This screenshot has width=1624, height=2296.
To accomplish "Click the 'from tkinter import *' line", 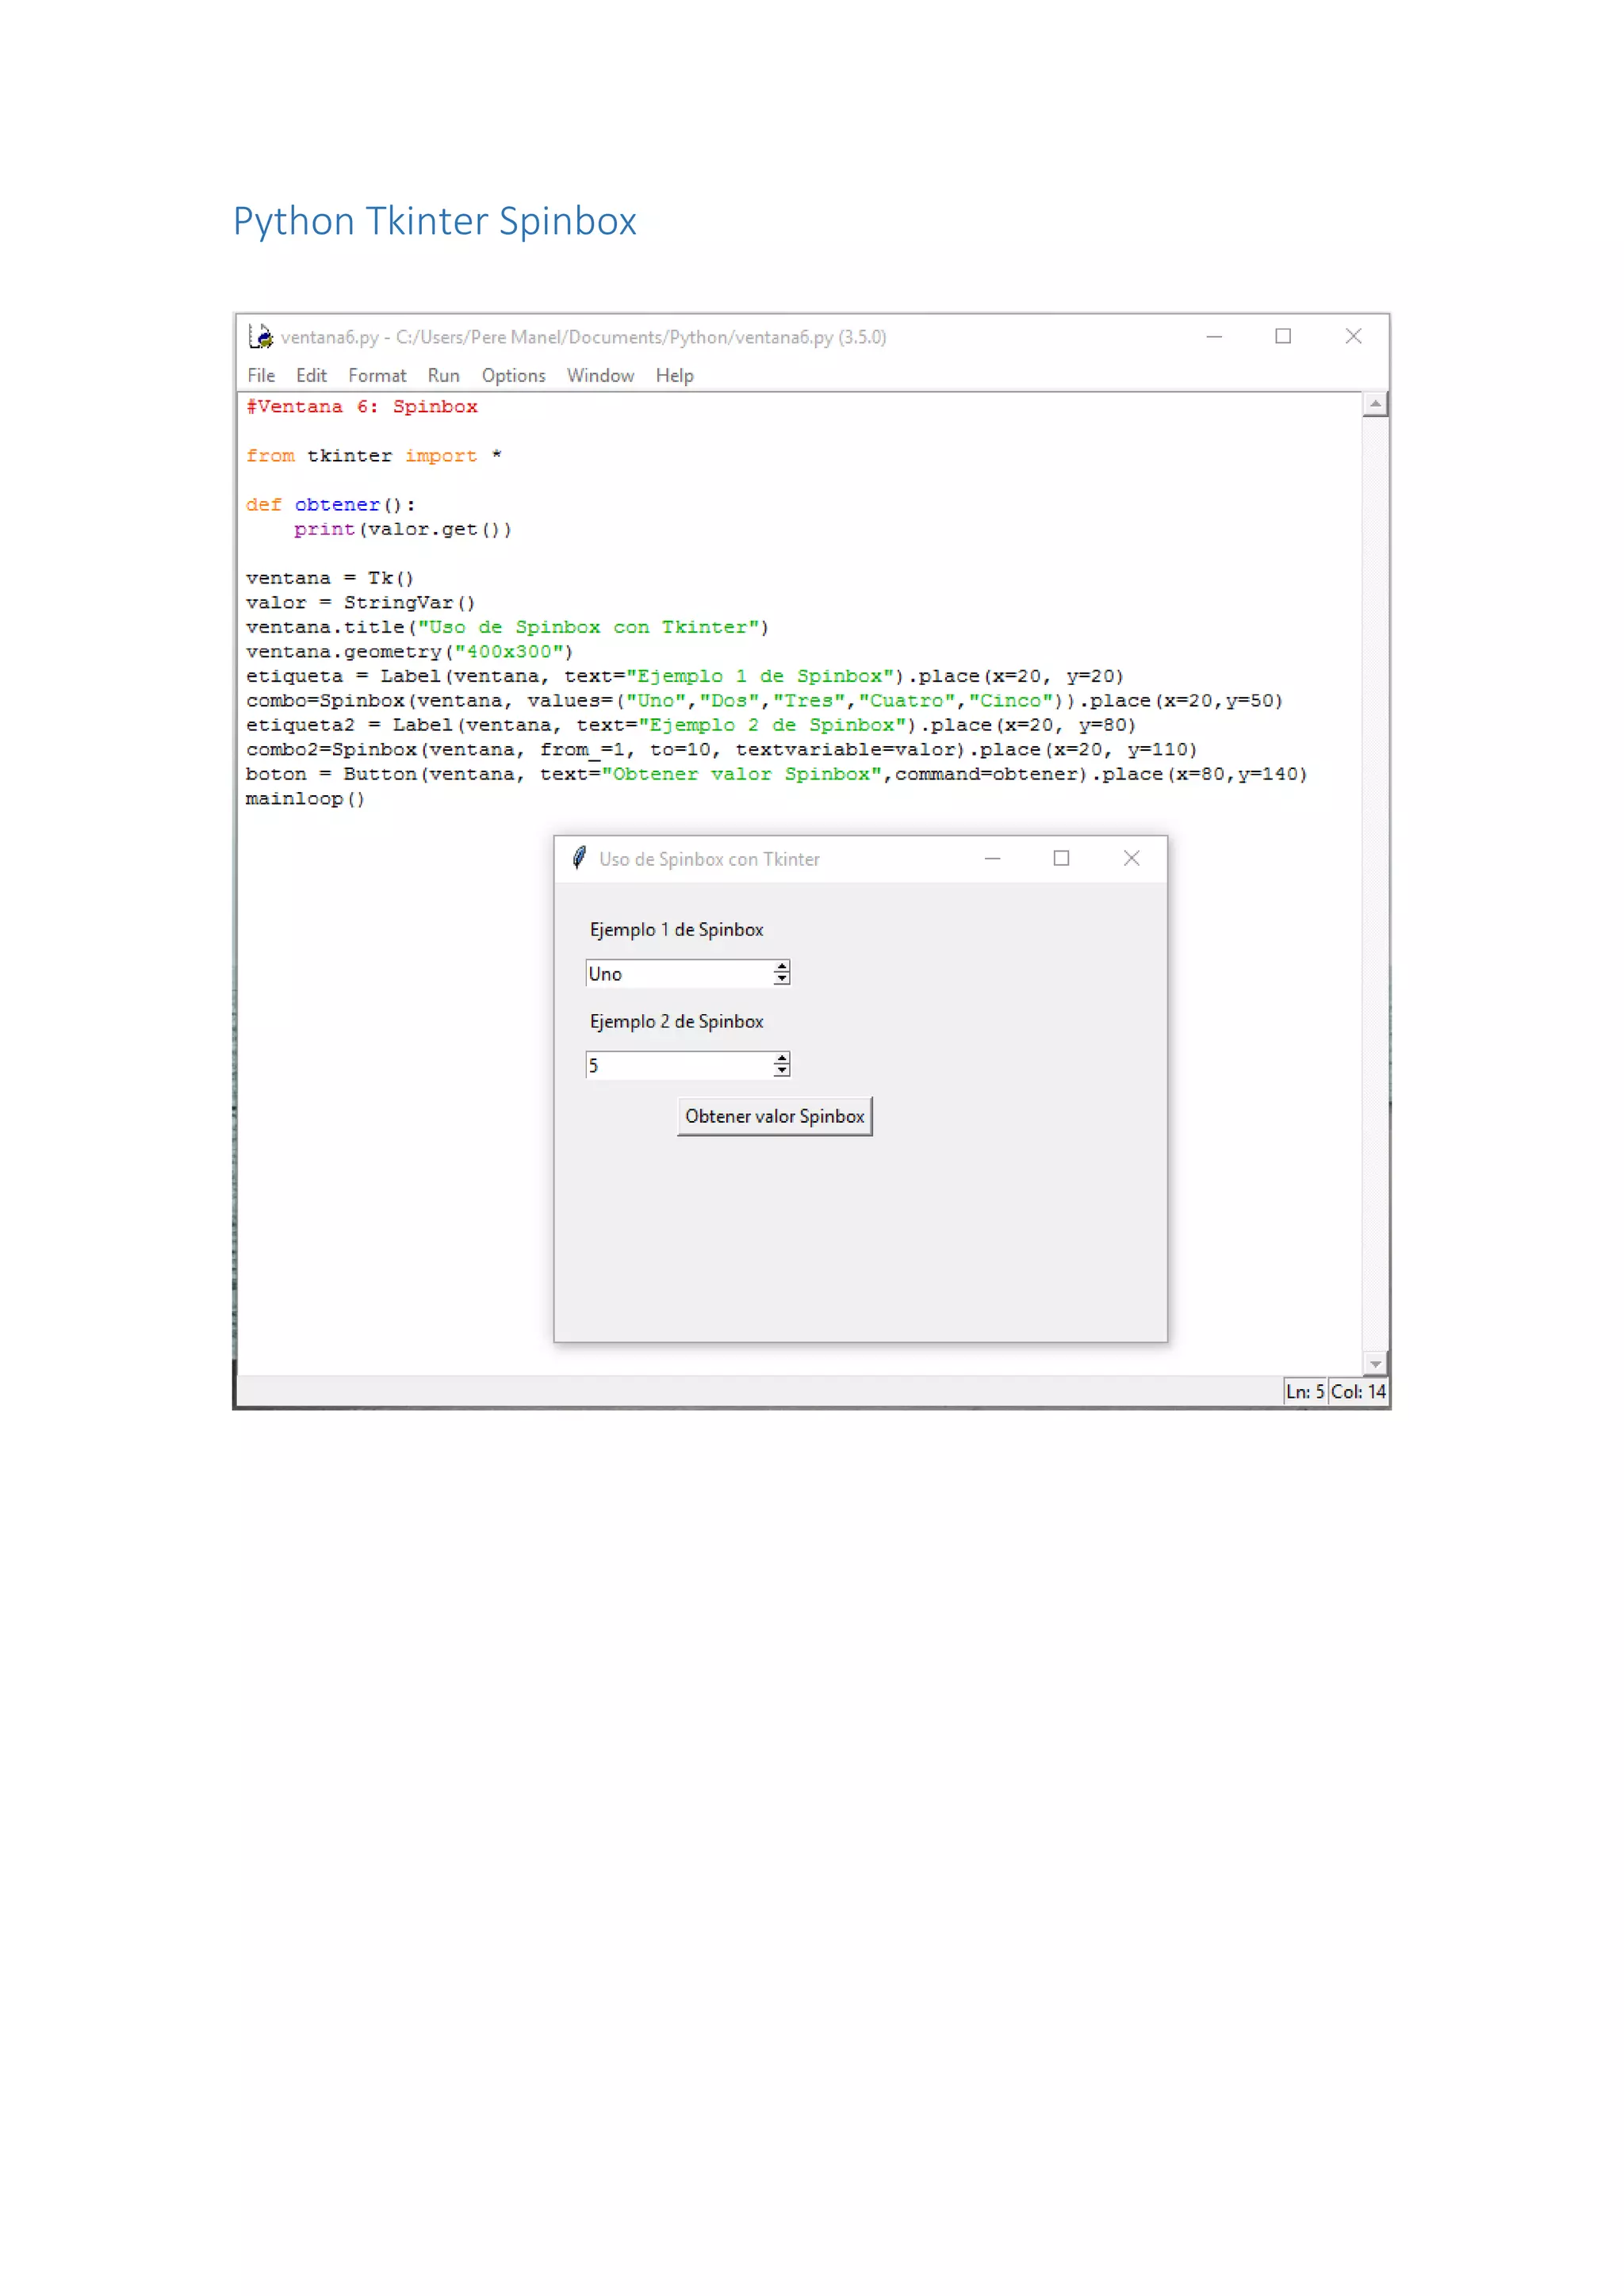I will click(374, 455).
